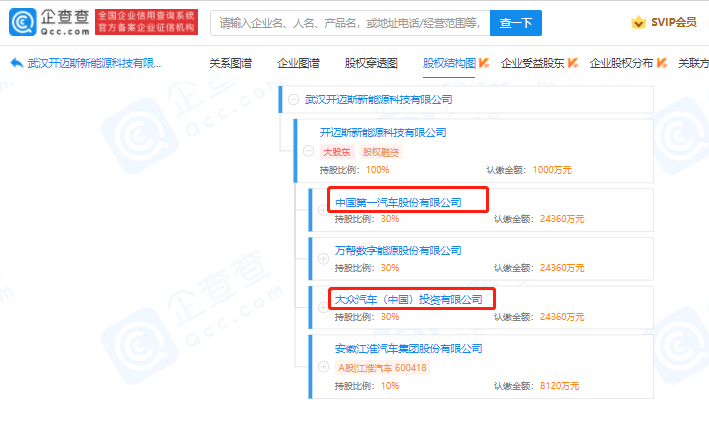Select the 股权穿透图 tab
Screen dimensions: 709x426
pyautogui.click(x=371, y=63)
